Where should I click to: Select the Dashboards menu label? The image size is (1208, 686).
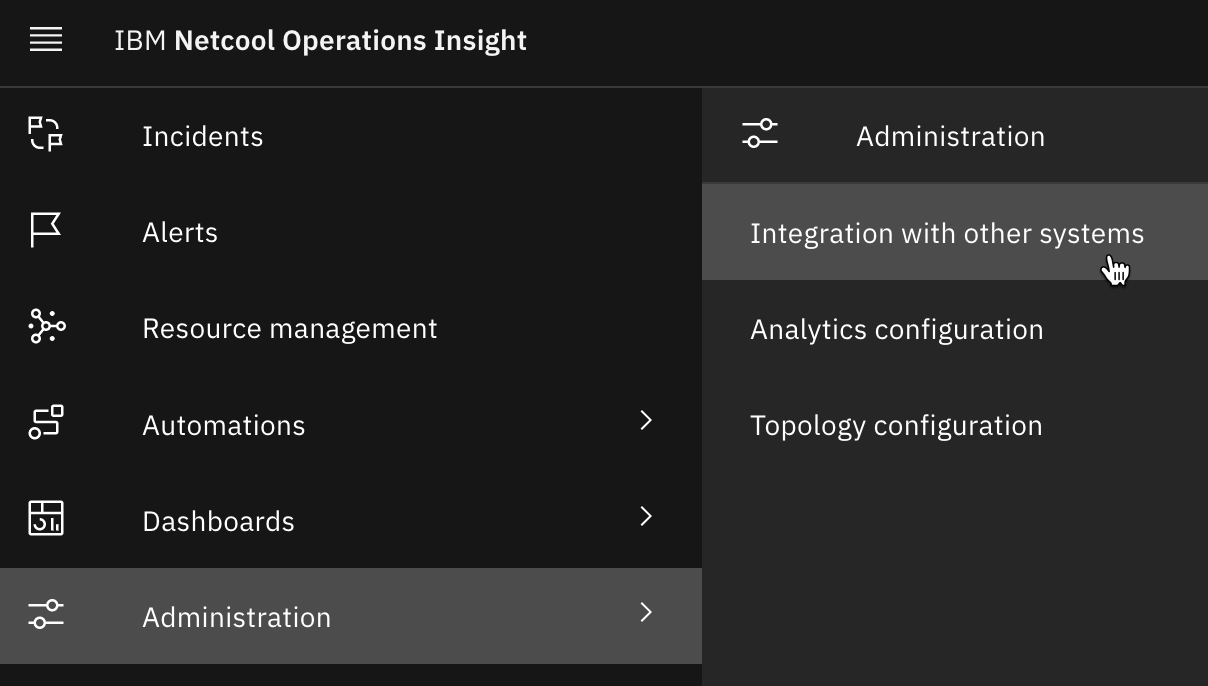coord(218,521)
